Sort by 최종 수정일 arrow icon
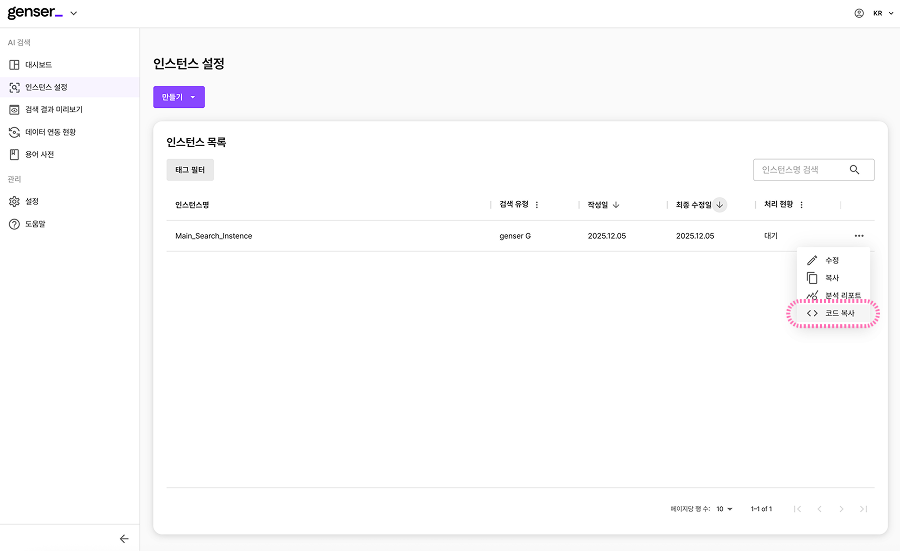 click(720, 205)
